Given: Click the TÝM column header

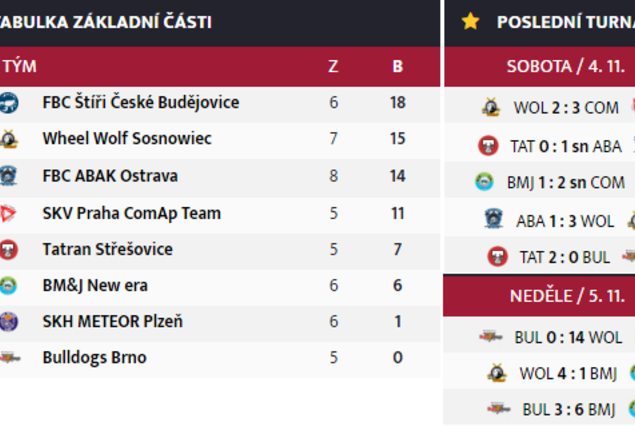Looking at the screenshot, I should (19, 66).
